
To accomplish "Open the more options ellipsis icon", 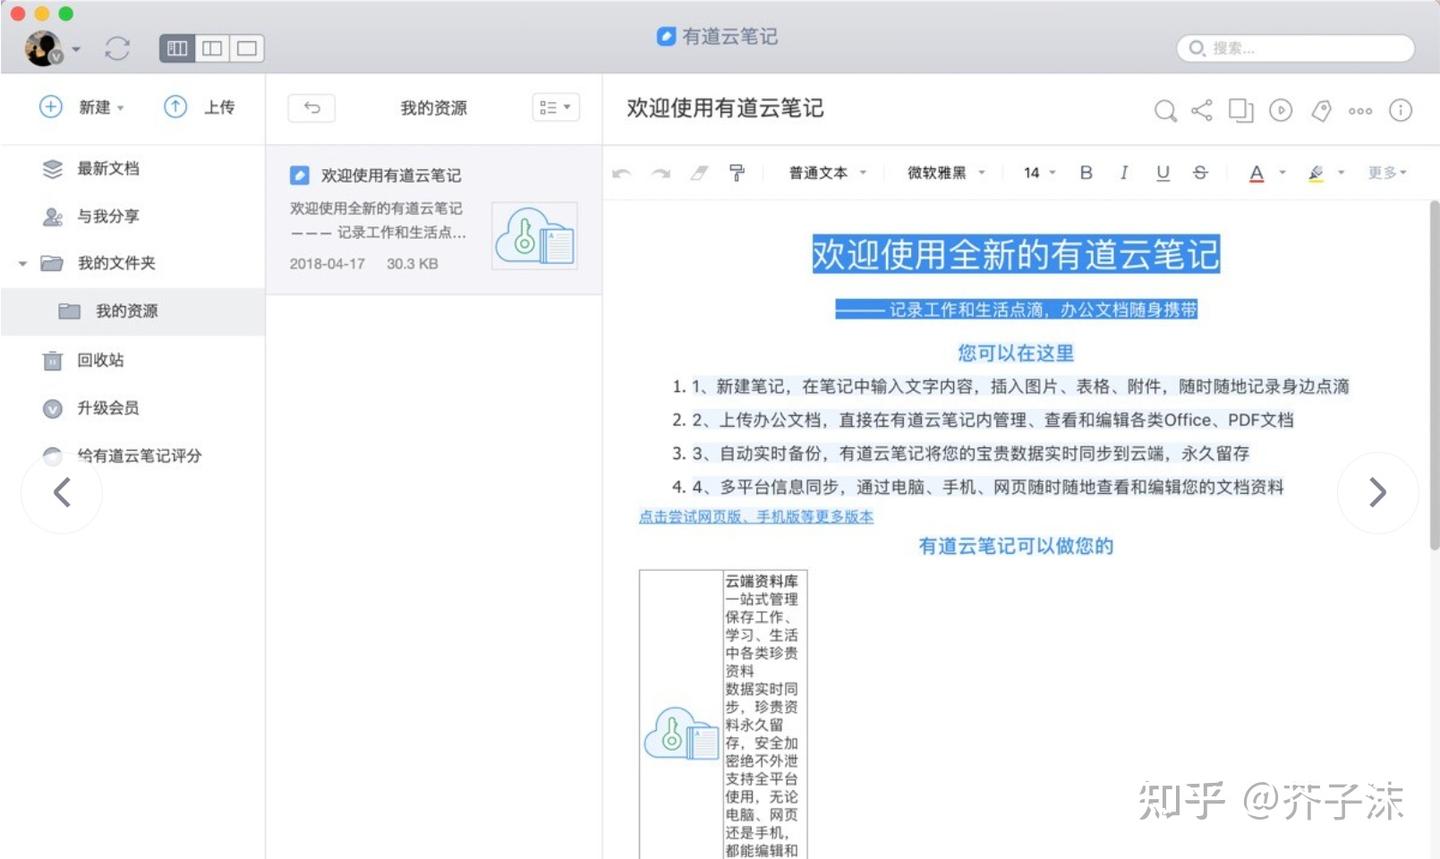I will pos(1360,111).
